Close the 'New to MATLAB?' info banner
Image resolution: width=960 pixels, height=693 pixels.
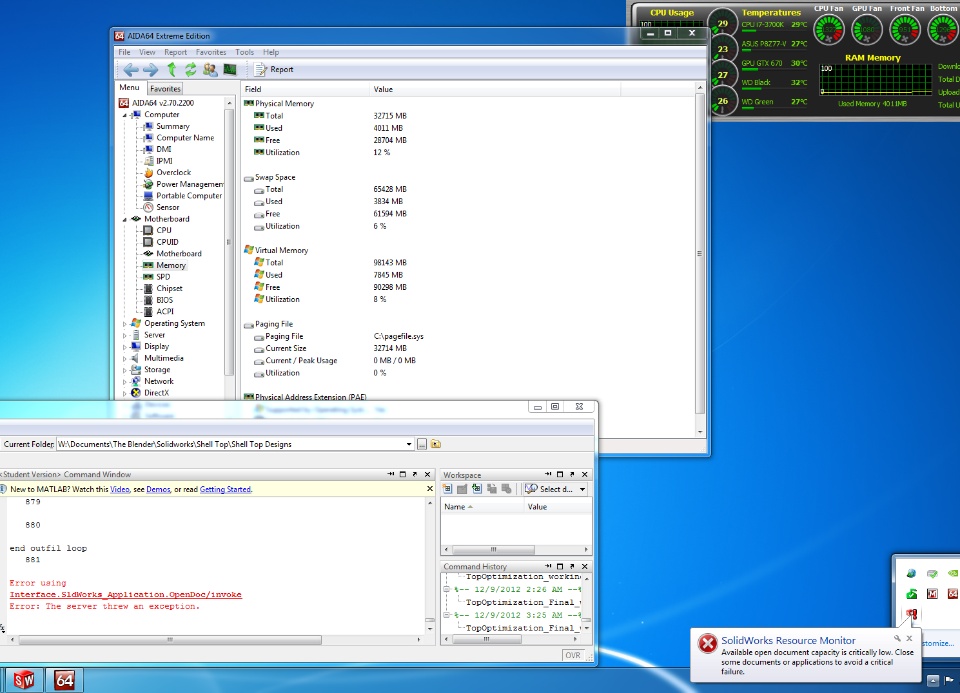(430, 489)
